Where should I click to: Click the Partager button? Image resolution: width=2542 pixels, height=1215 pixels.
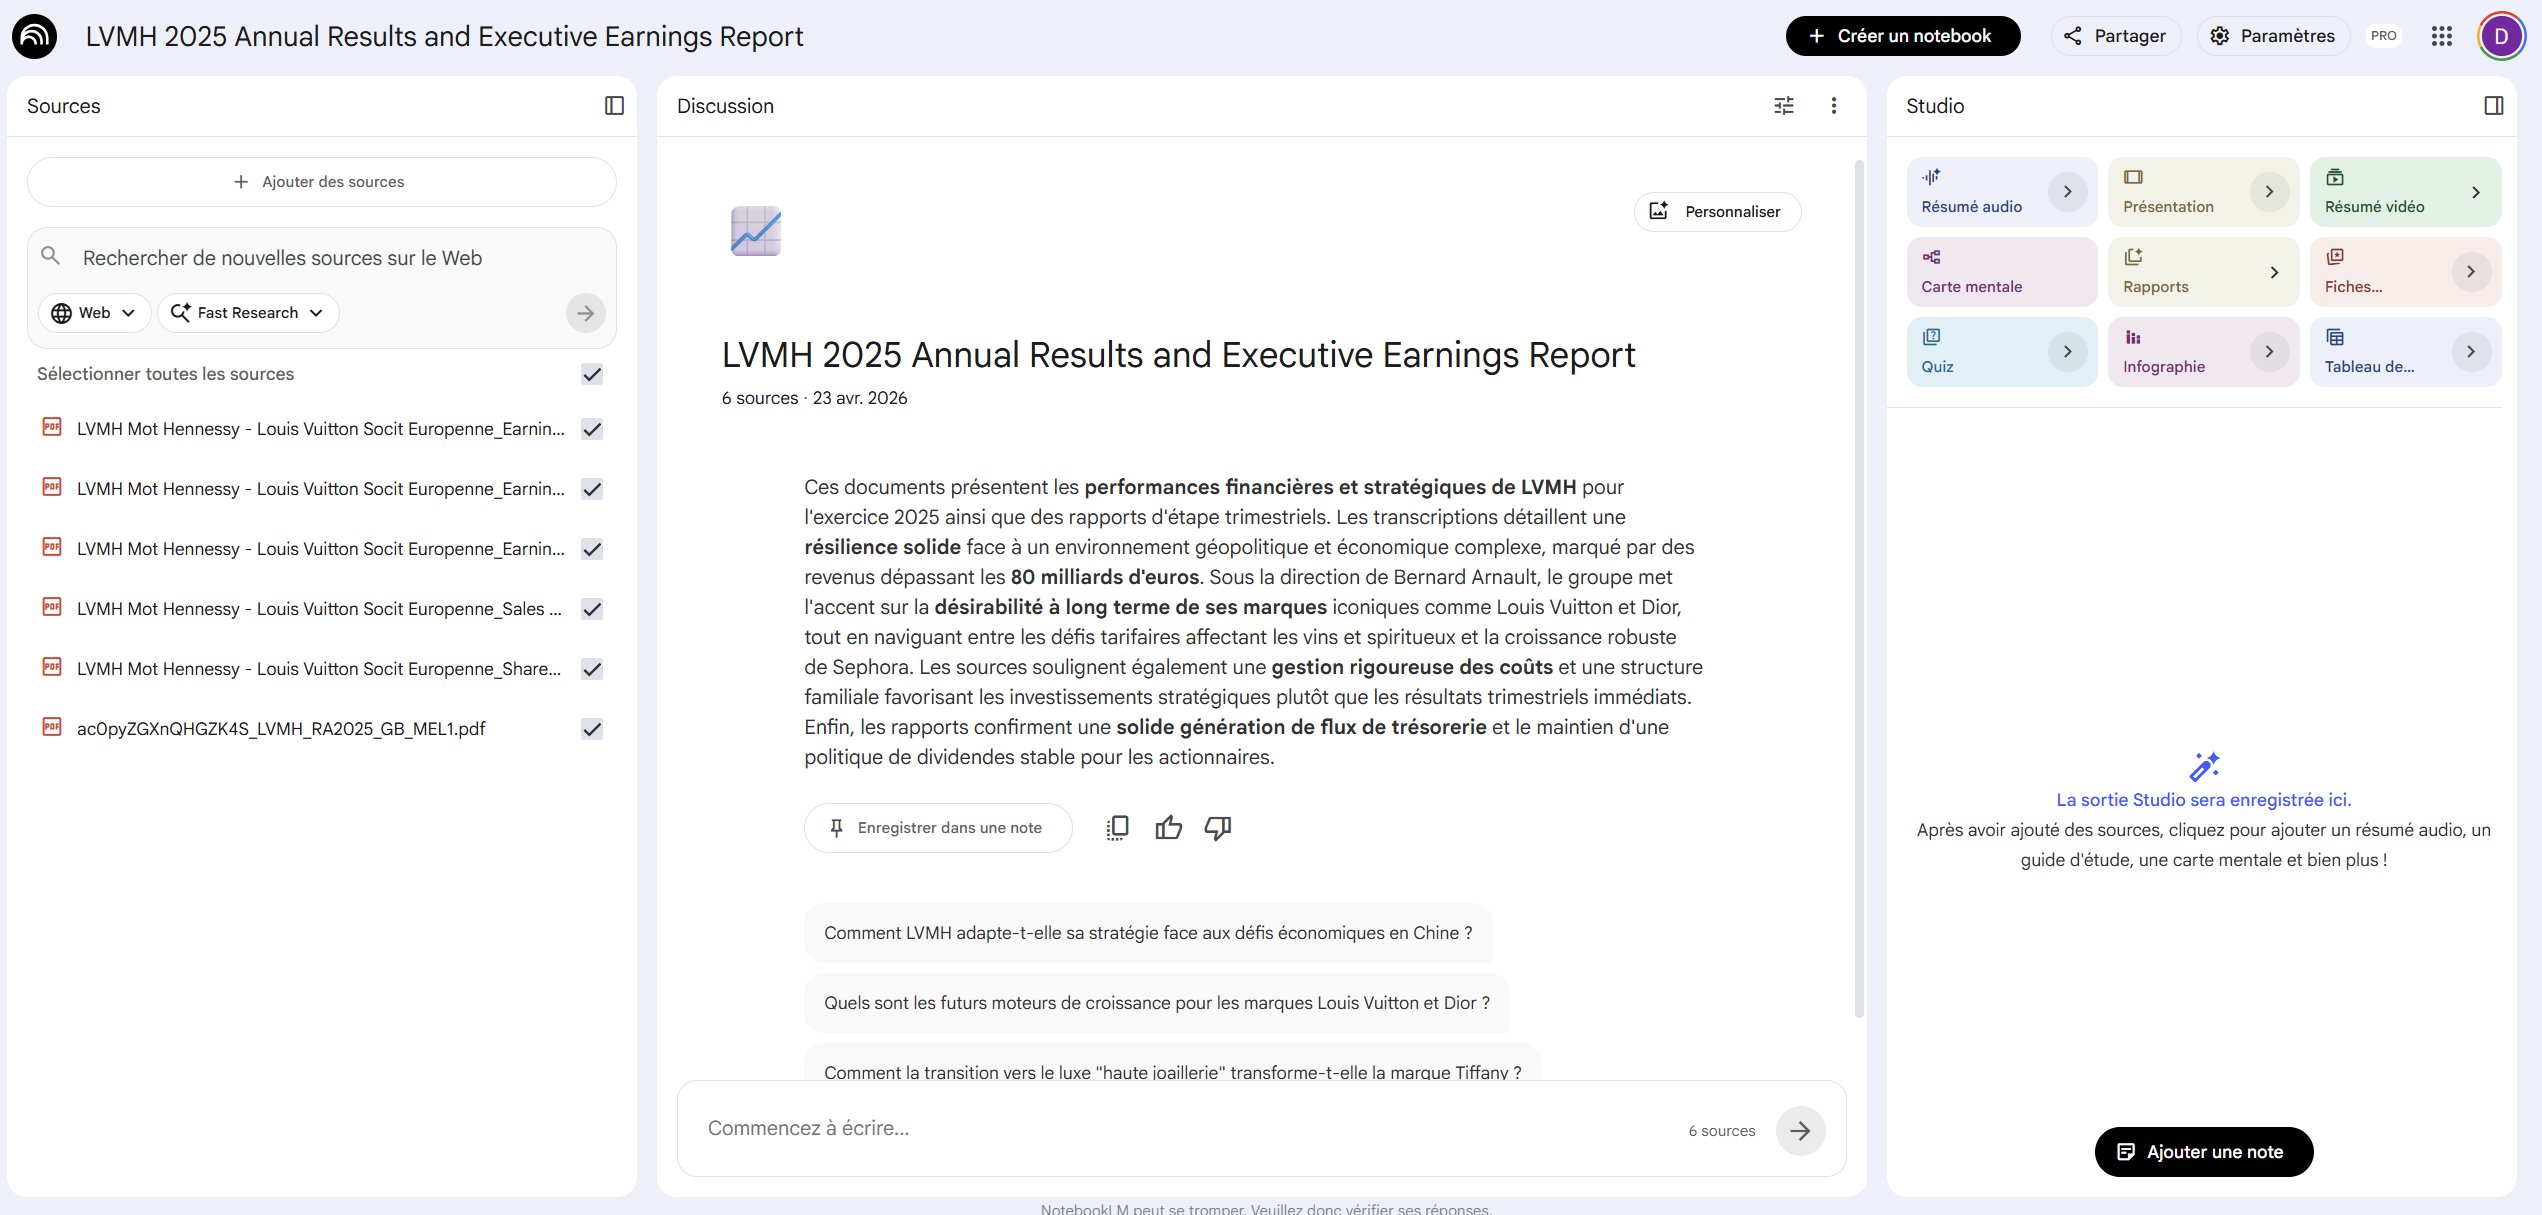click(x=2115, y=36)
